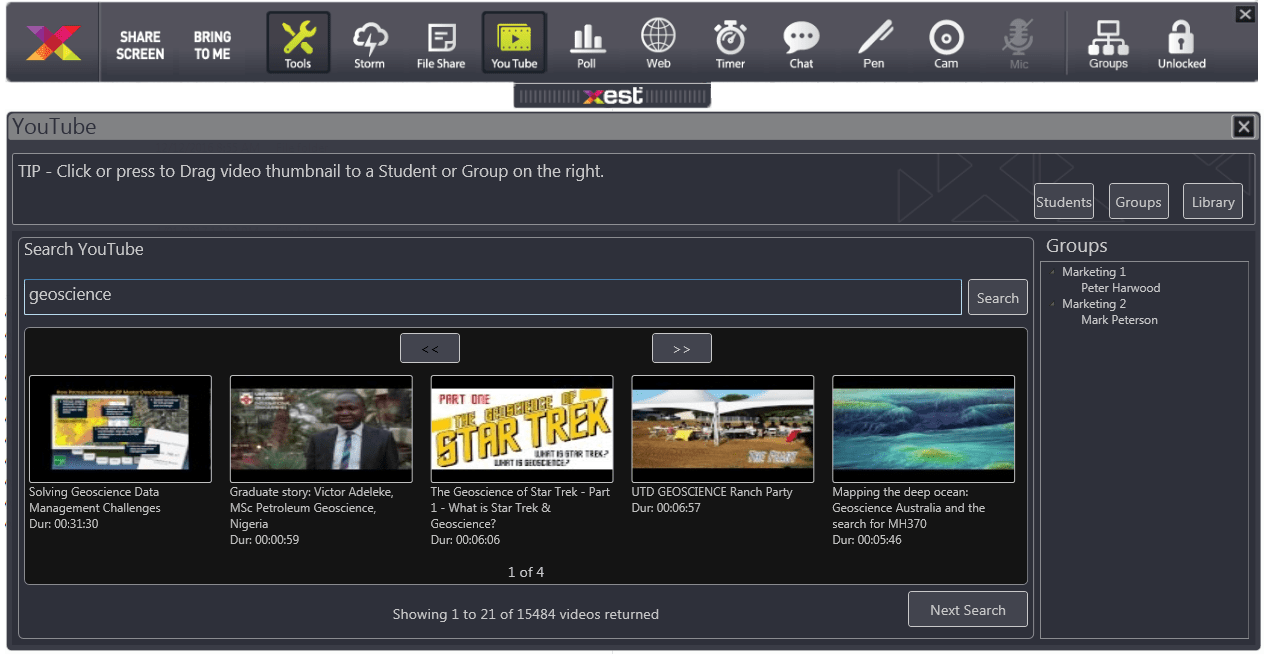Click the Next Search button
1275x660 pixels.
(968, 610)
